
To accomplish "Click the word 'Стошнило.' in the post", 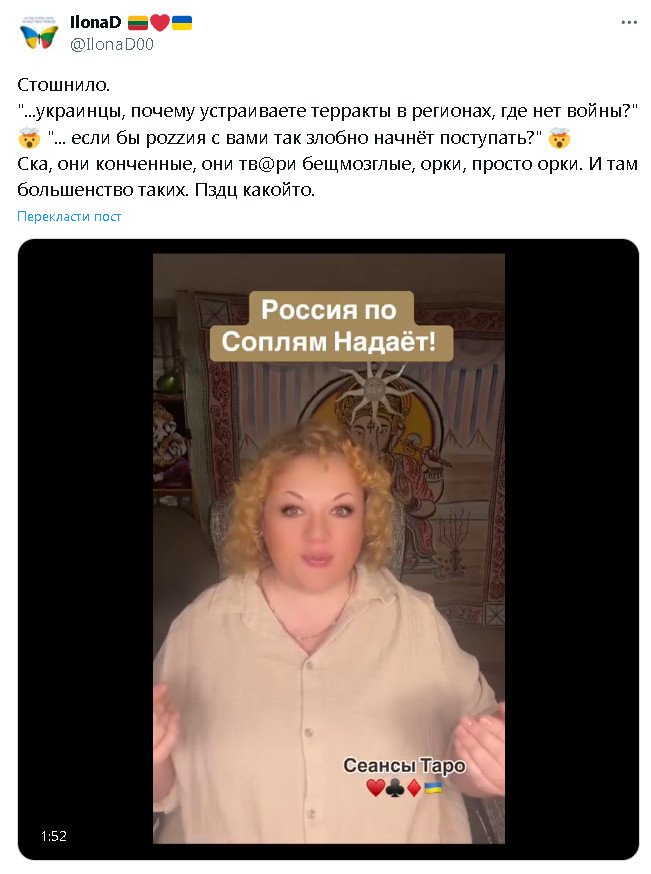I will click(64, 85).
